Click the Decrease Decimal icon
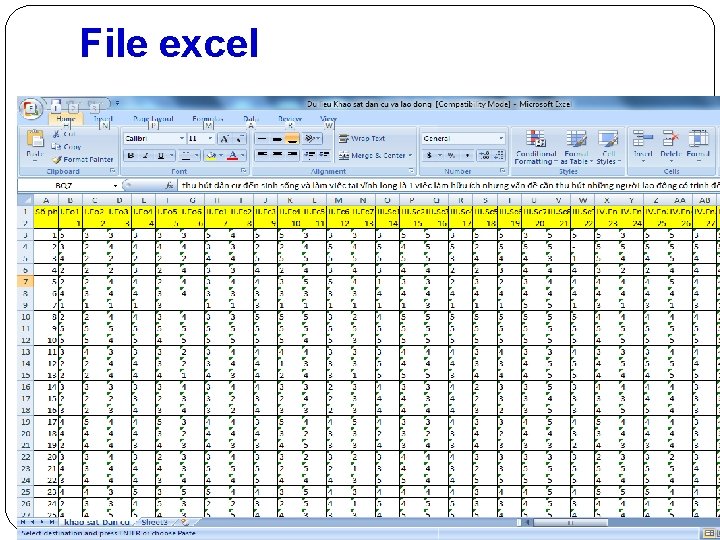 [499, 156]
